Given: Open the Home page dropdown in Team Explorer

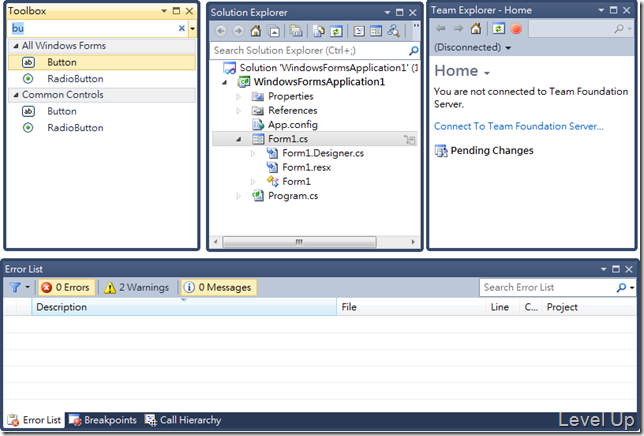Looking at the screenshot, I should pyautogui.click(x=487, y=73).
